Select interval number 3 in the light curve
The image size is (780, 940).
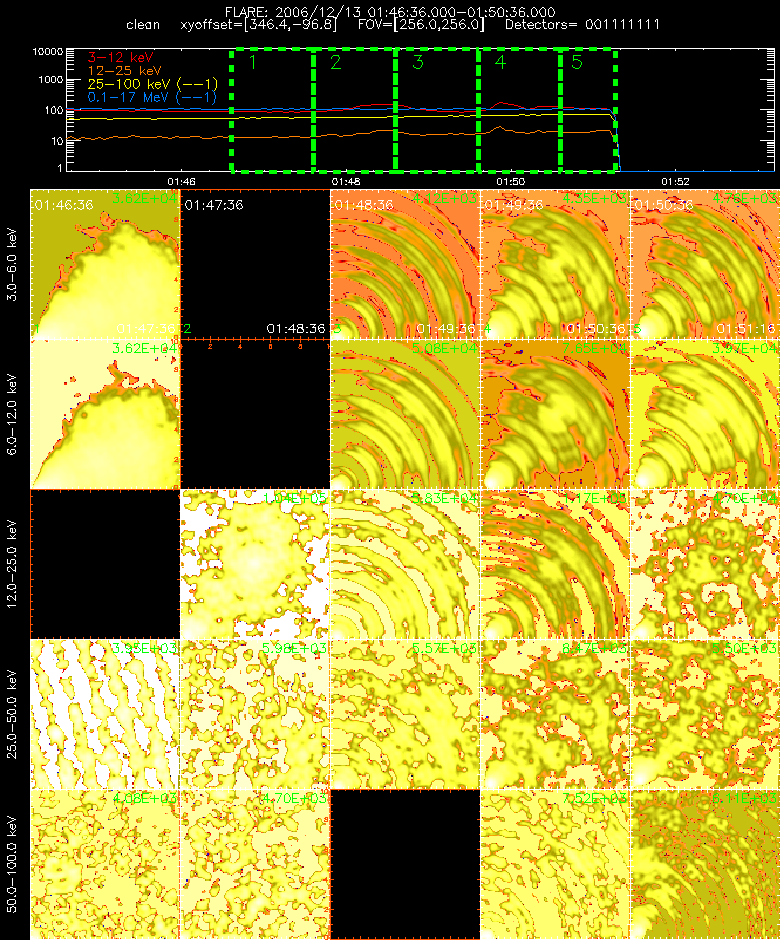point(436,111)
